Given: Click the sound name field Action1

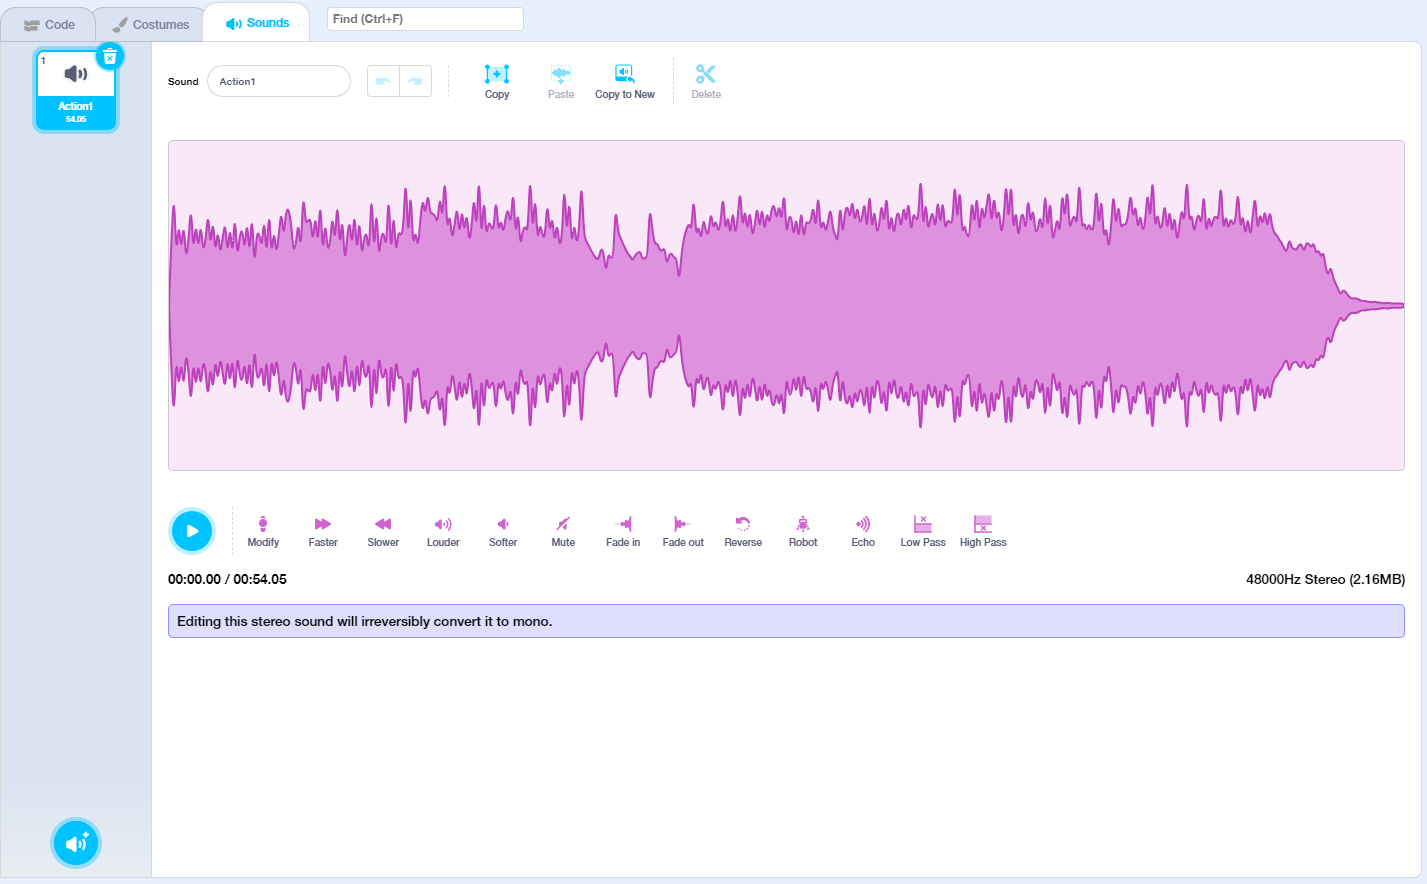Looking at the screenshot, I should (x=279, y=81).
